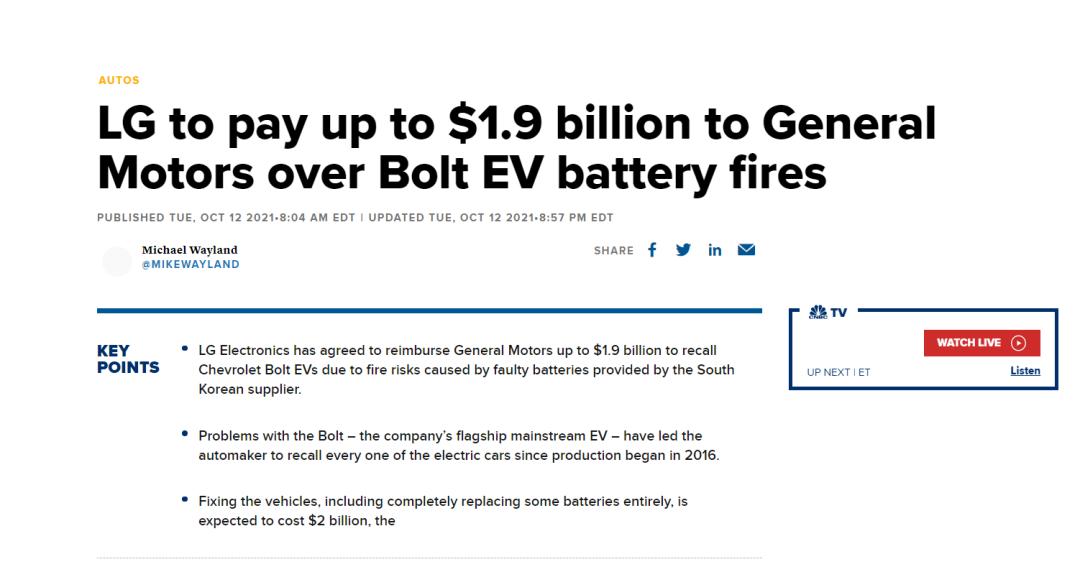Viewport: 1080px width, 572px height.
Task: Visit @MIKEWAYLAND Twitter handle link
Action: coord(191,265)
